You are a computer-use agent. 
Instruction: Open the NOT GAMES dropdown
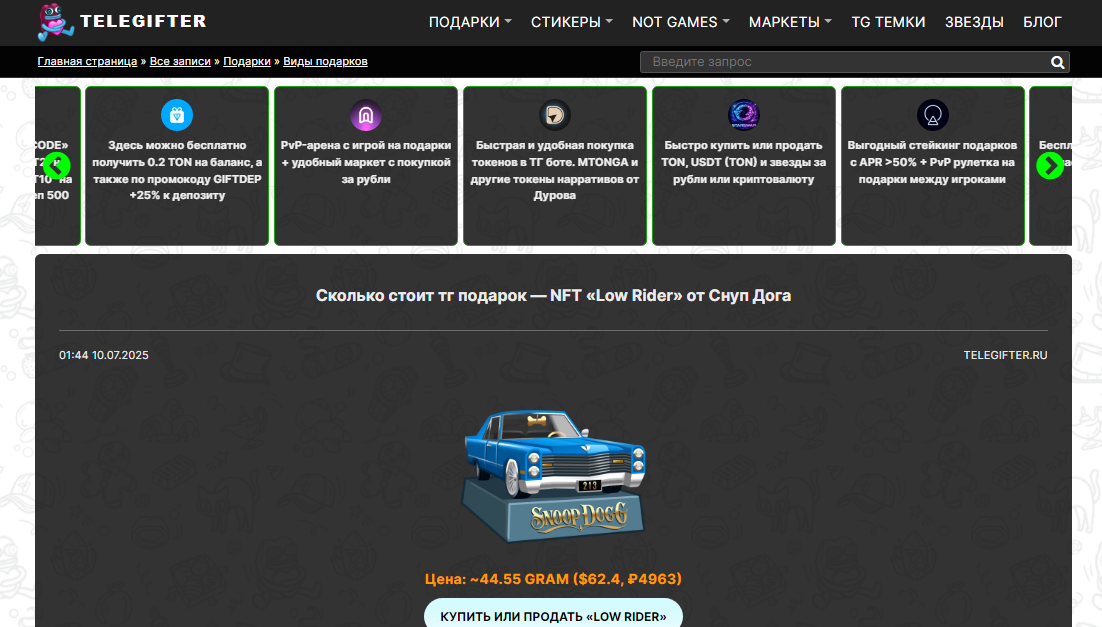click(681, 22)
